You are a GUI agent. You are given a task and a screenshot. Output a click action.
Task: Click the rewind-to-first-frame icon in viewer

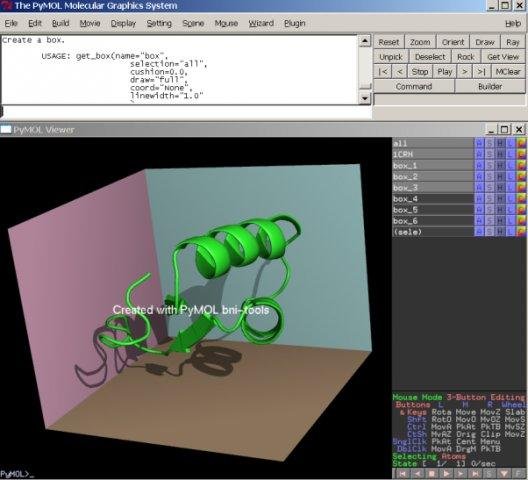(402, 474)
